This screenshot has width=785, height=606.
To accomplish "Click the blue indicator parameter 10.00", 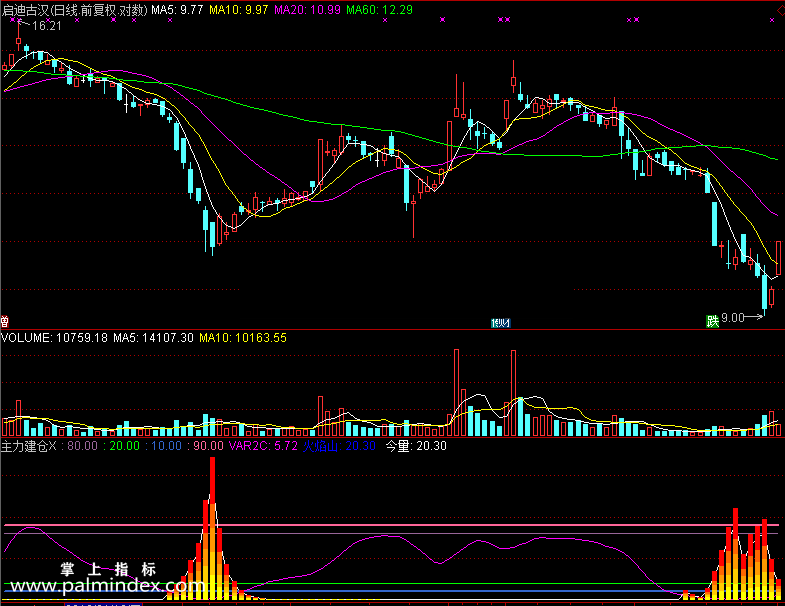I will (x=166, y=446).
